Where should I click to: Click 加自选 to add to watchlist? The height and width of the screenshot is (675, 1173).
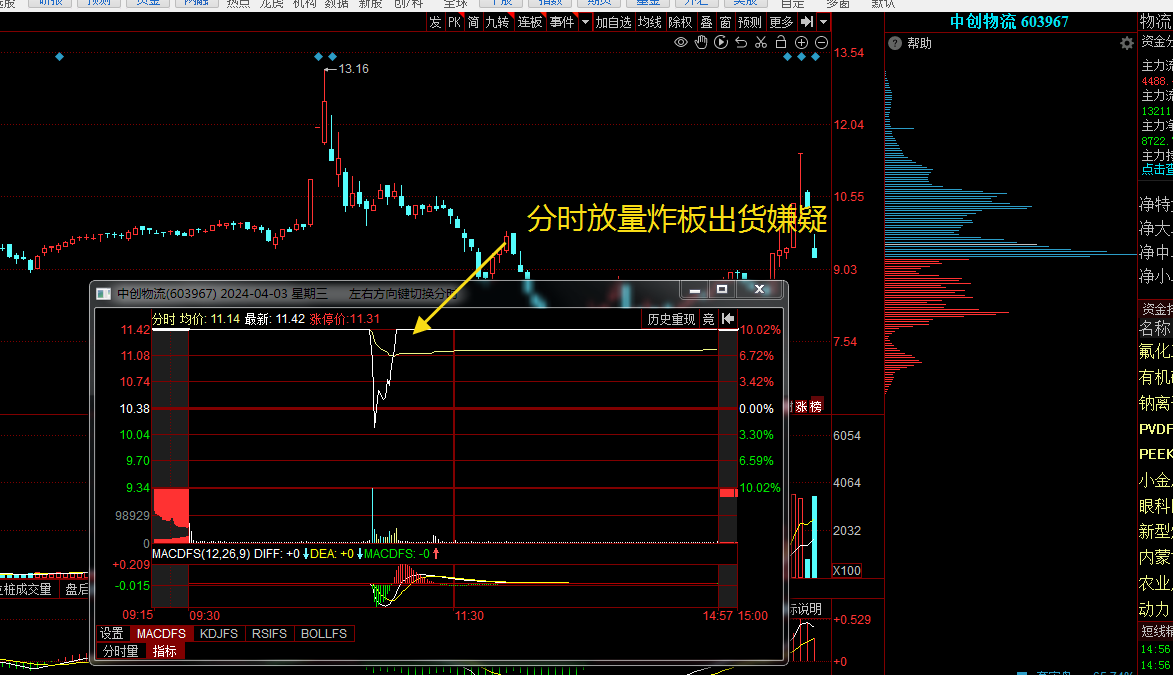pyautogui.click(x=613, y=22)
